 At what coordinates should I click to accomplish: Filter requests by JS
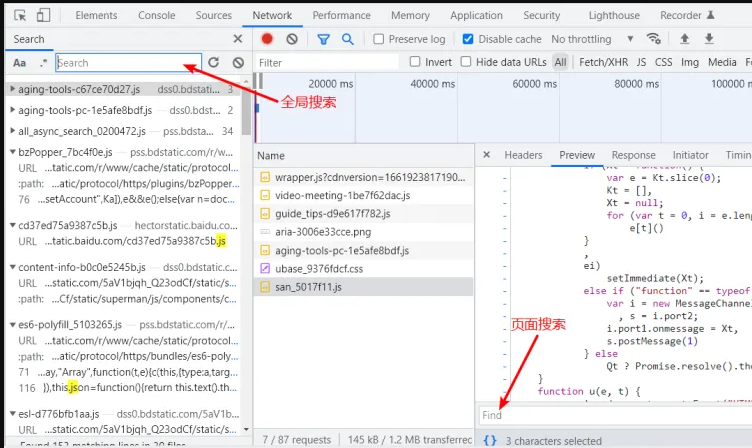click(x=641, y=62)
